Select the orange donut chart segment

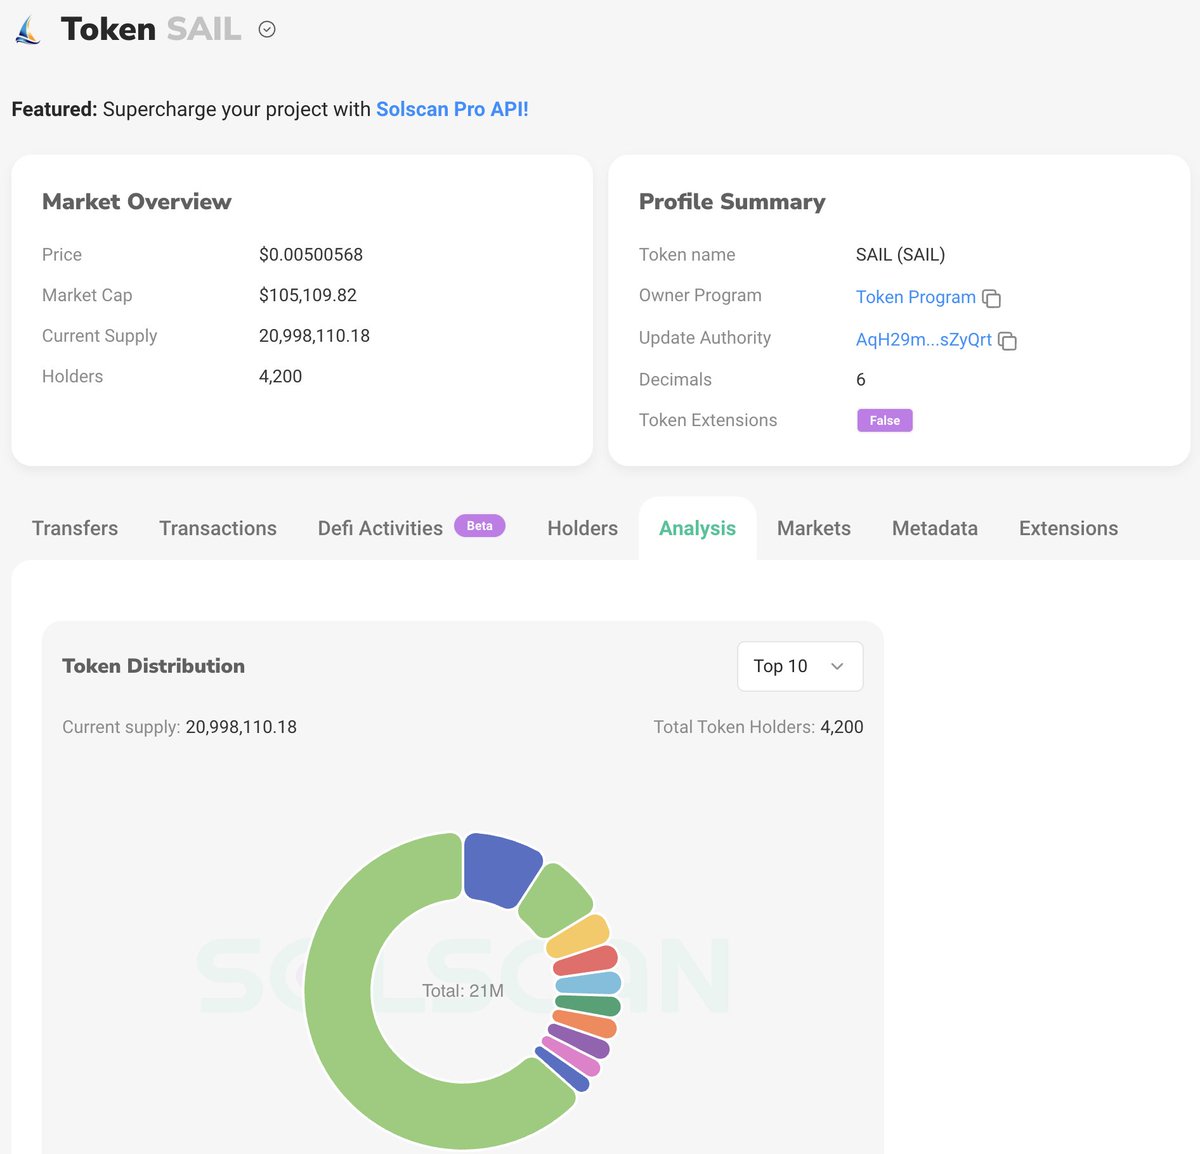click(x=585, y=1024)
